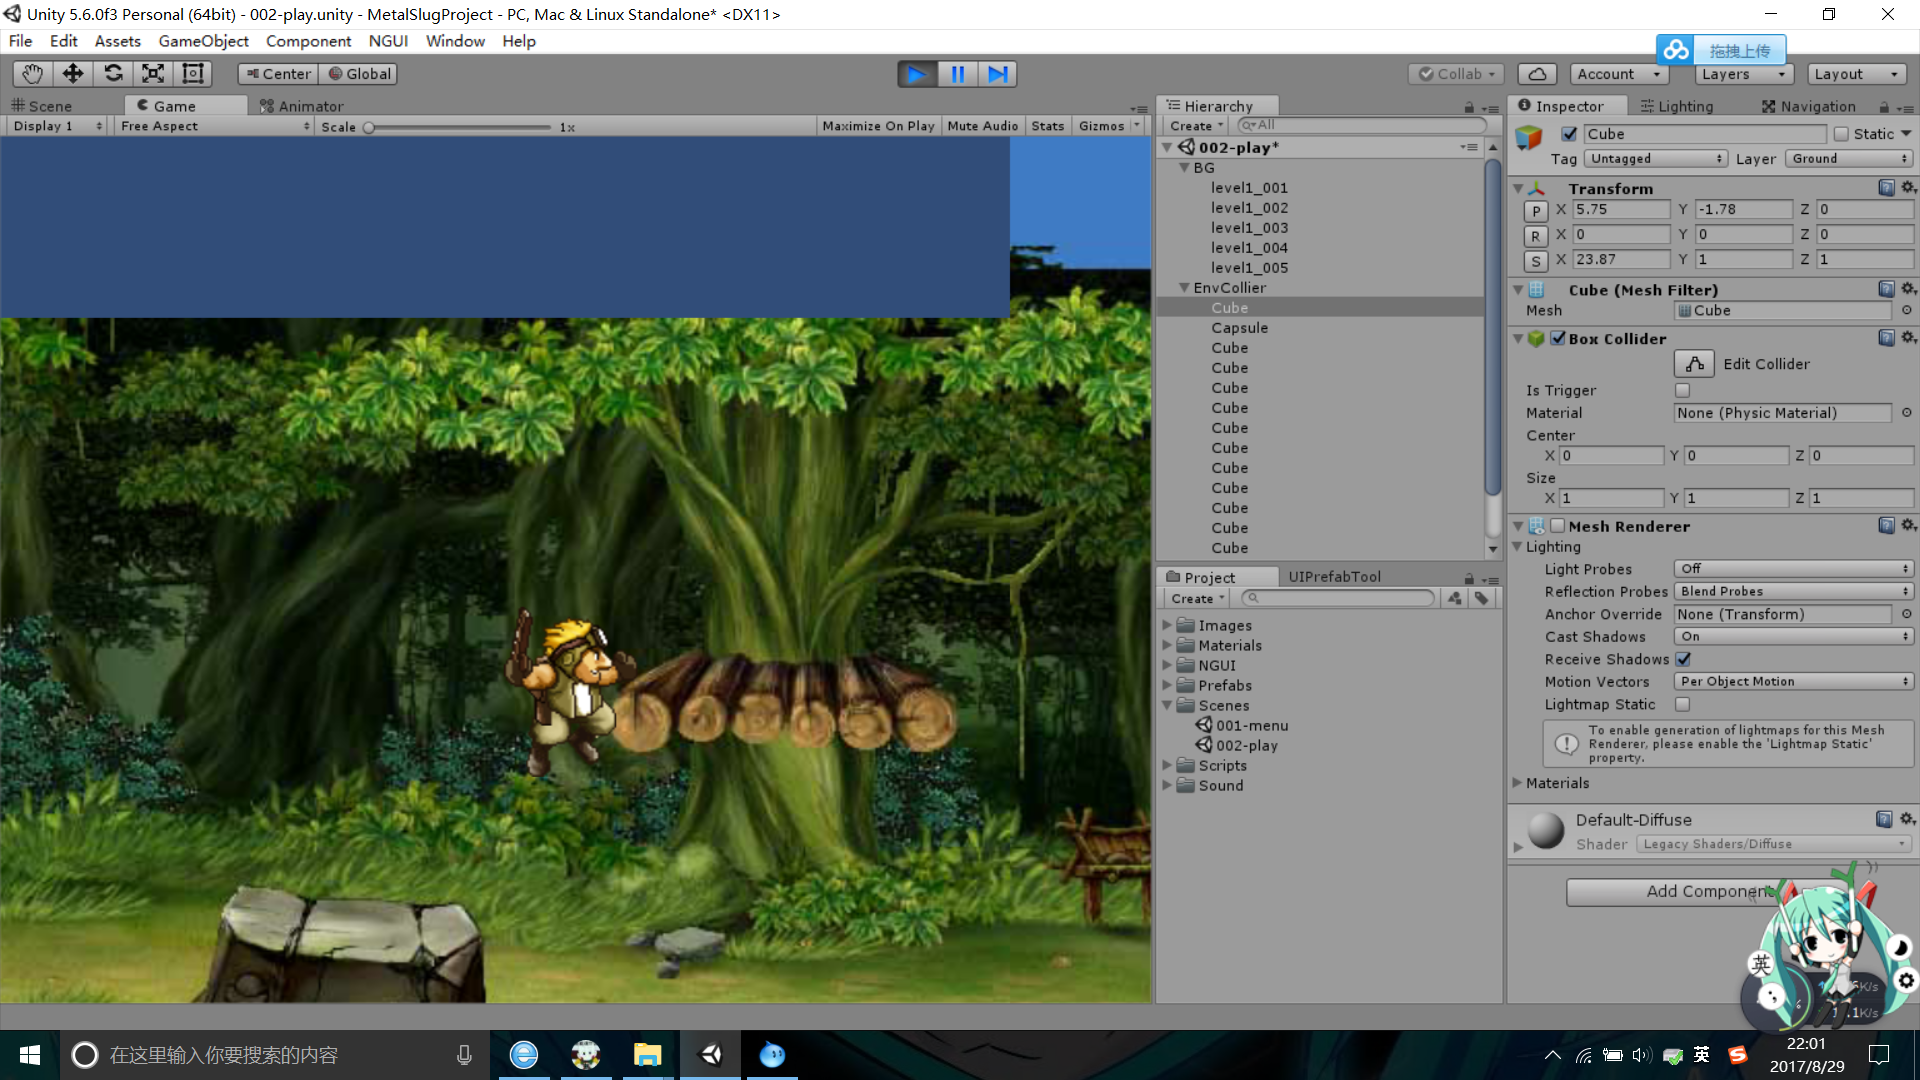Toggle Mute Audio in Game view
Screen dimensions: 1920x1080
coord(982,126)
